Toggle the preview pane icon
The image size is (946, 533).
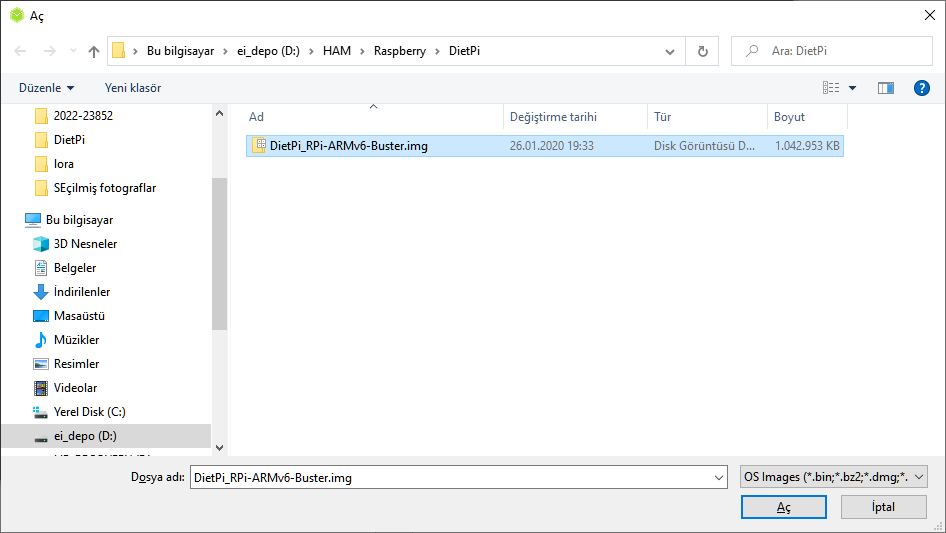[x=886, y=88]
